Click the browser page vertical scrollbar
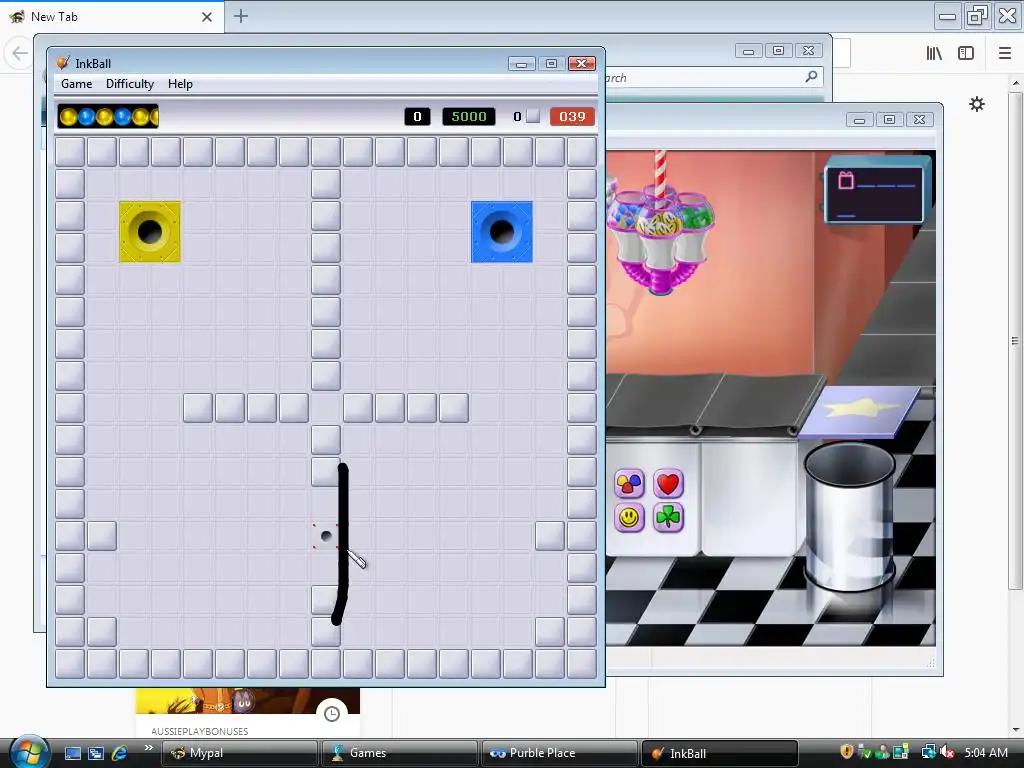 pyautogui.click(x=1015, y=340)
